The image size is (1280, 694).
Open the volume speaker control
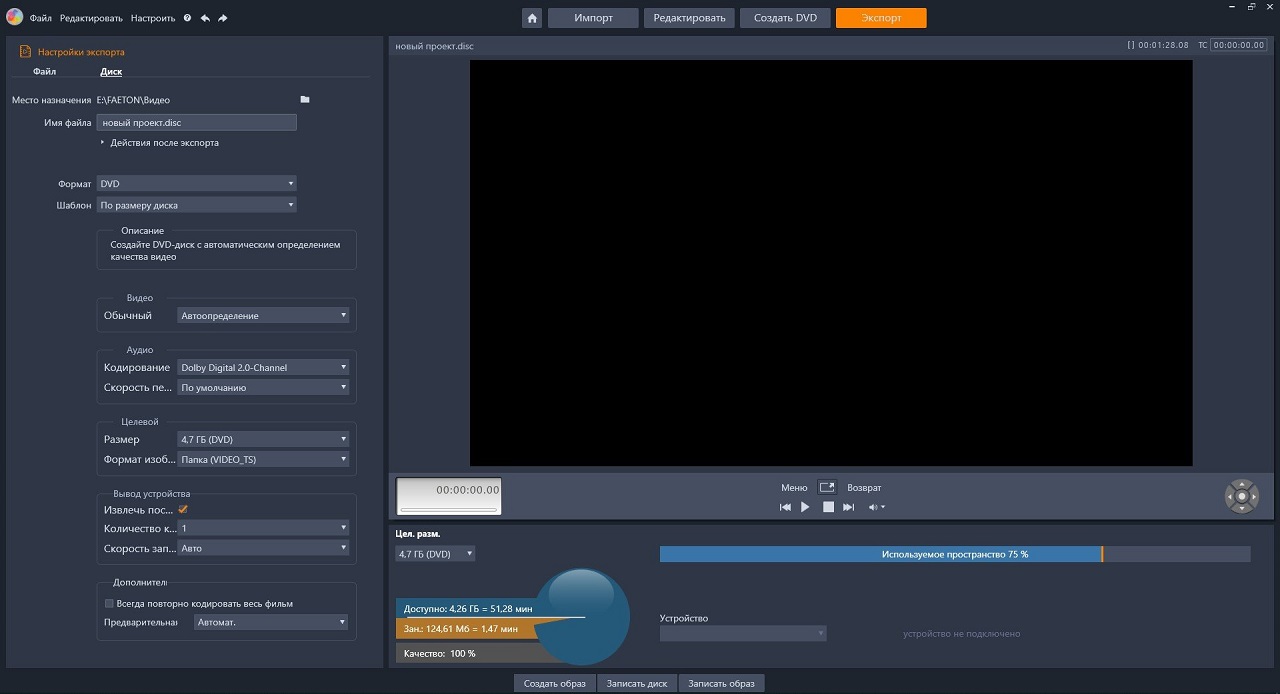pos(874,507)
